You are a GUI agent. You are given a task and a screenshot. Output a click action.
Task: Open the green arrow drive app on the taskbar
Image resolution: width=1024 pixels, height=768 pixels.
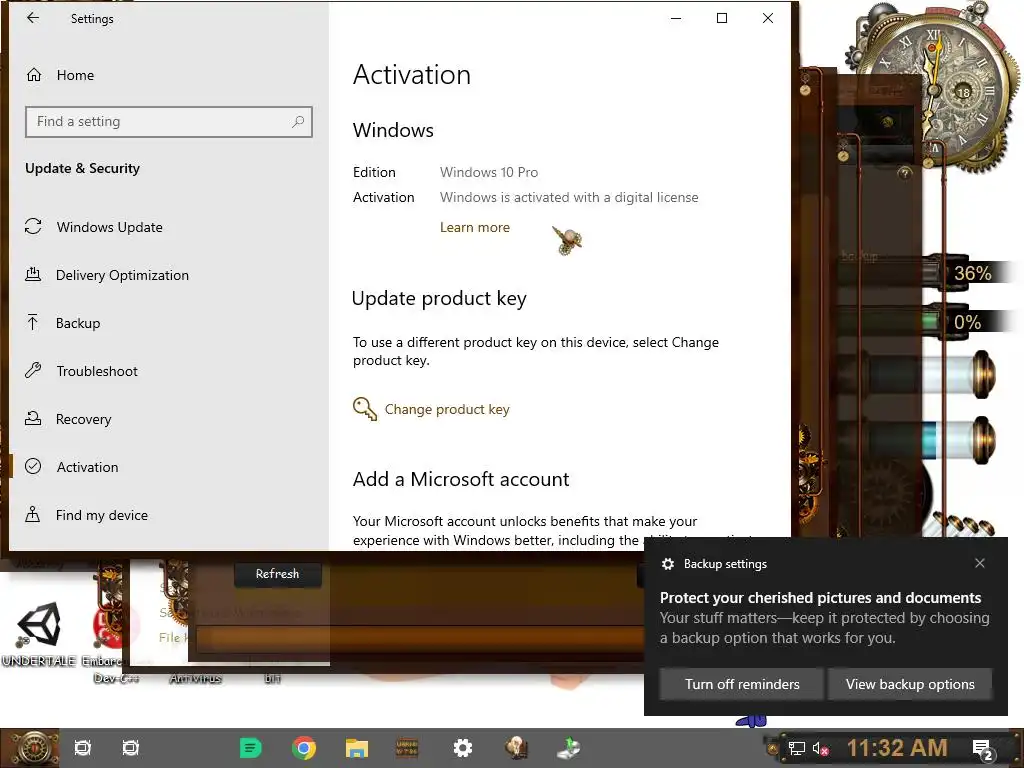click(x=569, y=748)
